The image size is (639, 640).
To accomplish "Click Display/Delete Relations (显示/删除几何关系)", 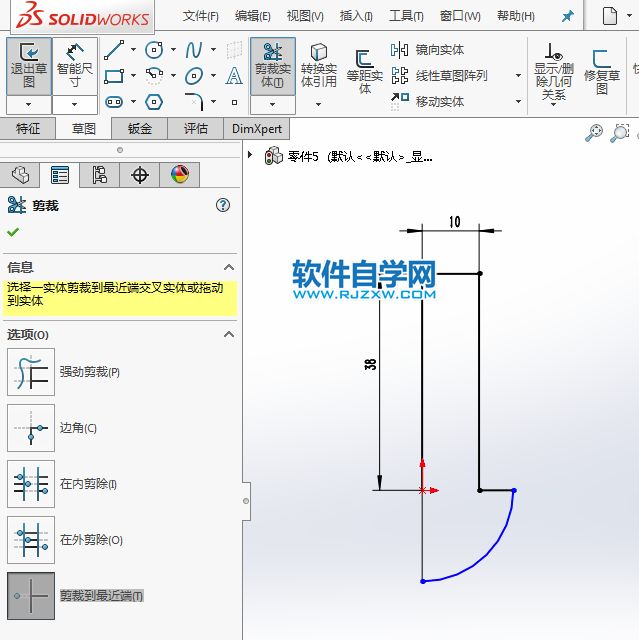I will [x=554, y=71].
